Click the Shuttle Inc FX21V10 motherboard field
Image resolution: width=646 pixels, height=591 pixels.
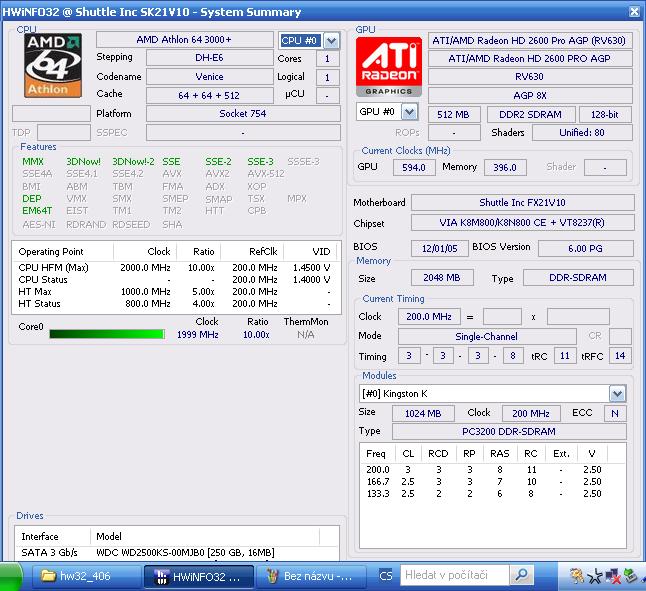coord(522,203)
